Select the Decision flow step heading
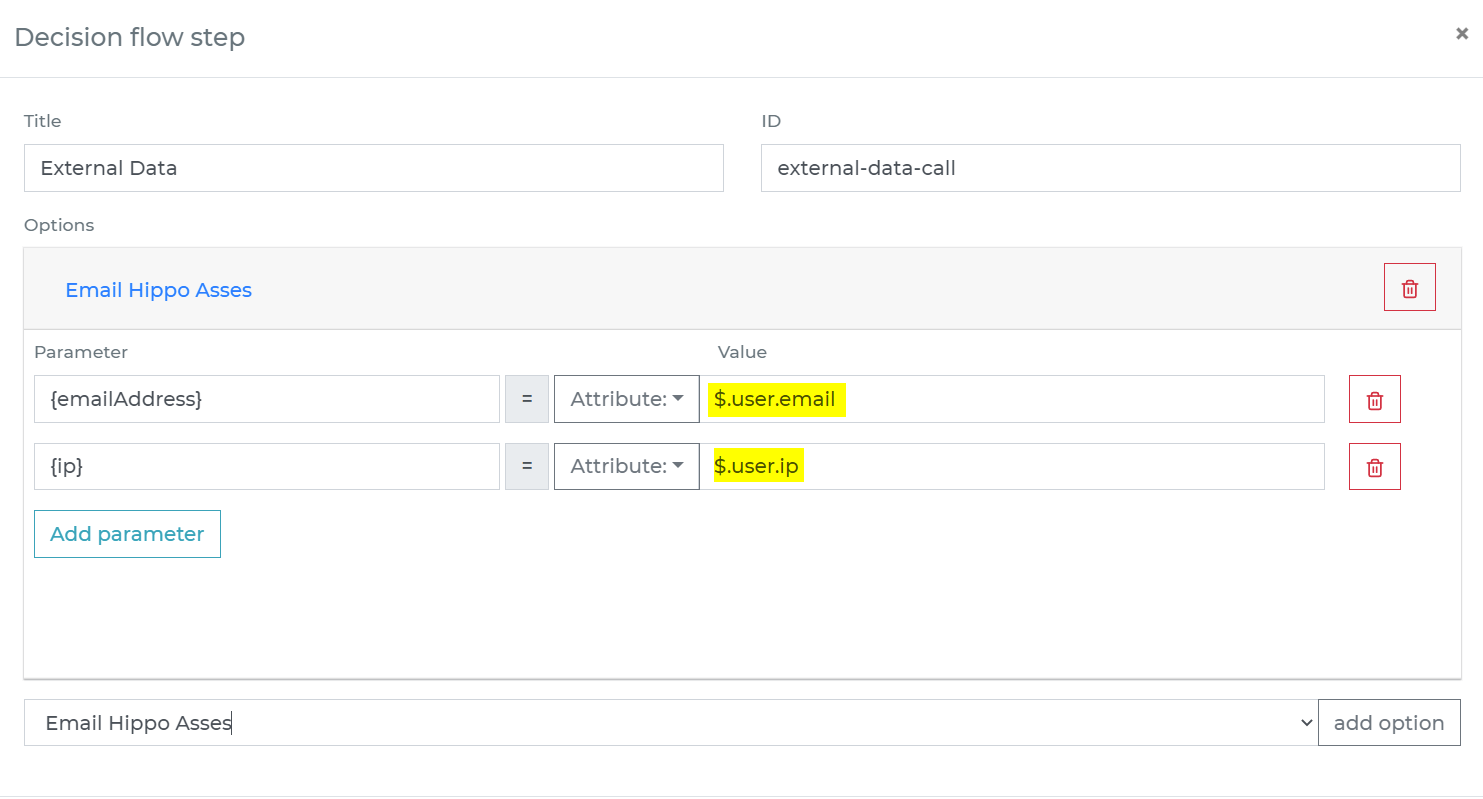Image resolution: width=1483 pixels, height=799 pixels. point(129,38)
